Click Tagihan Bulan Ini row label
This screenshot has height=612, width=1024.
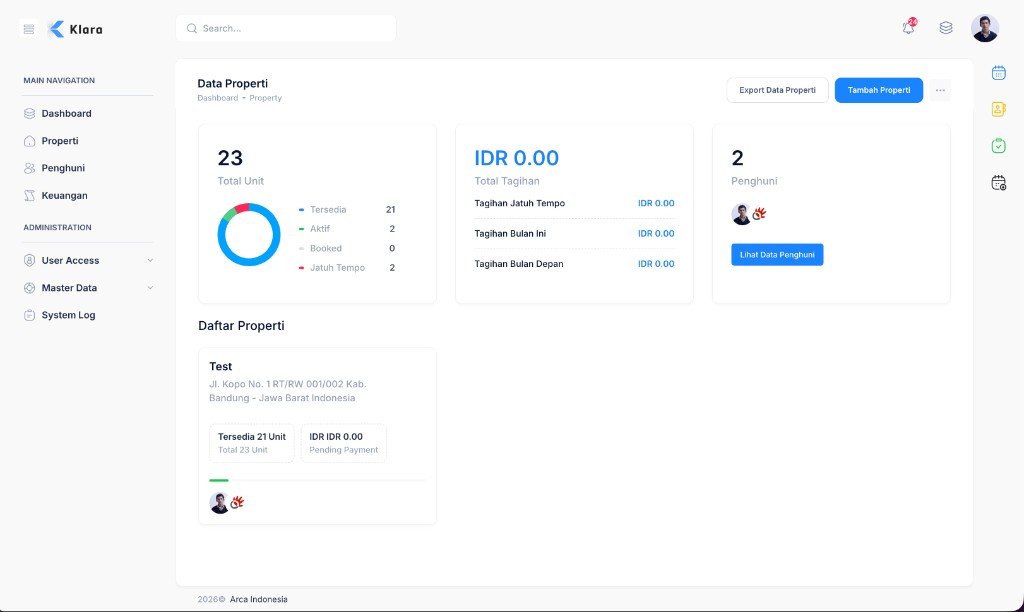510,233
